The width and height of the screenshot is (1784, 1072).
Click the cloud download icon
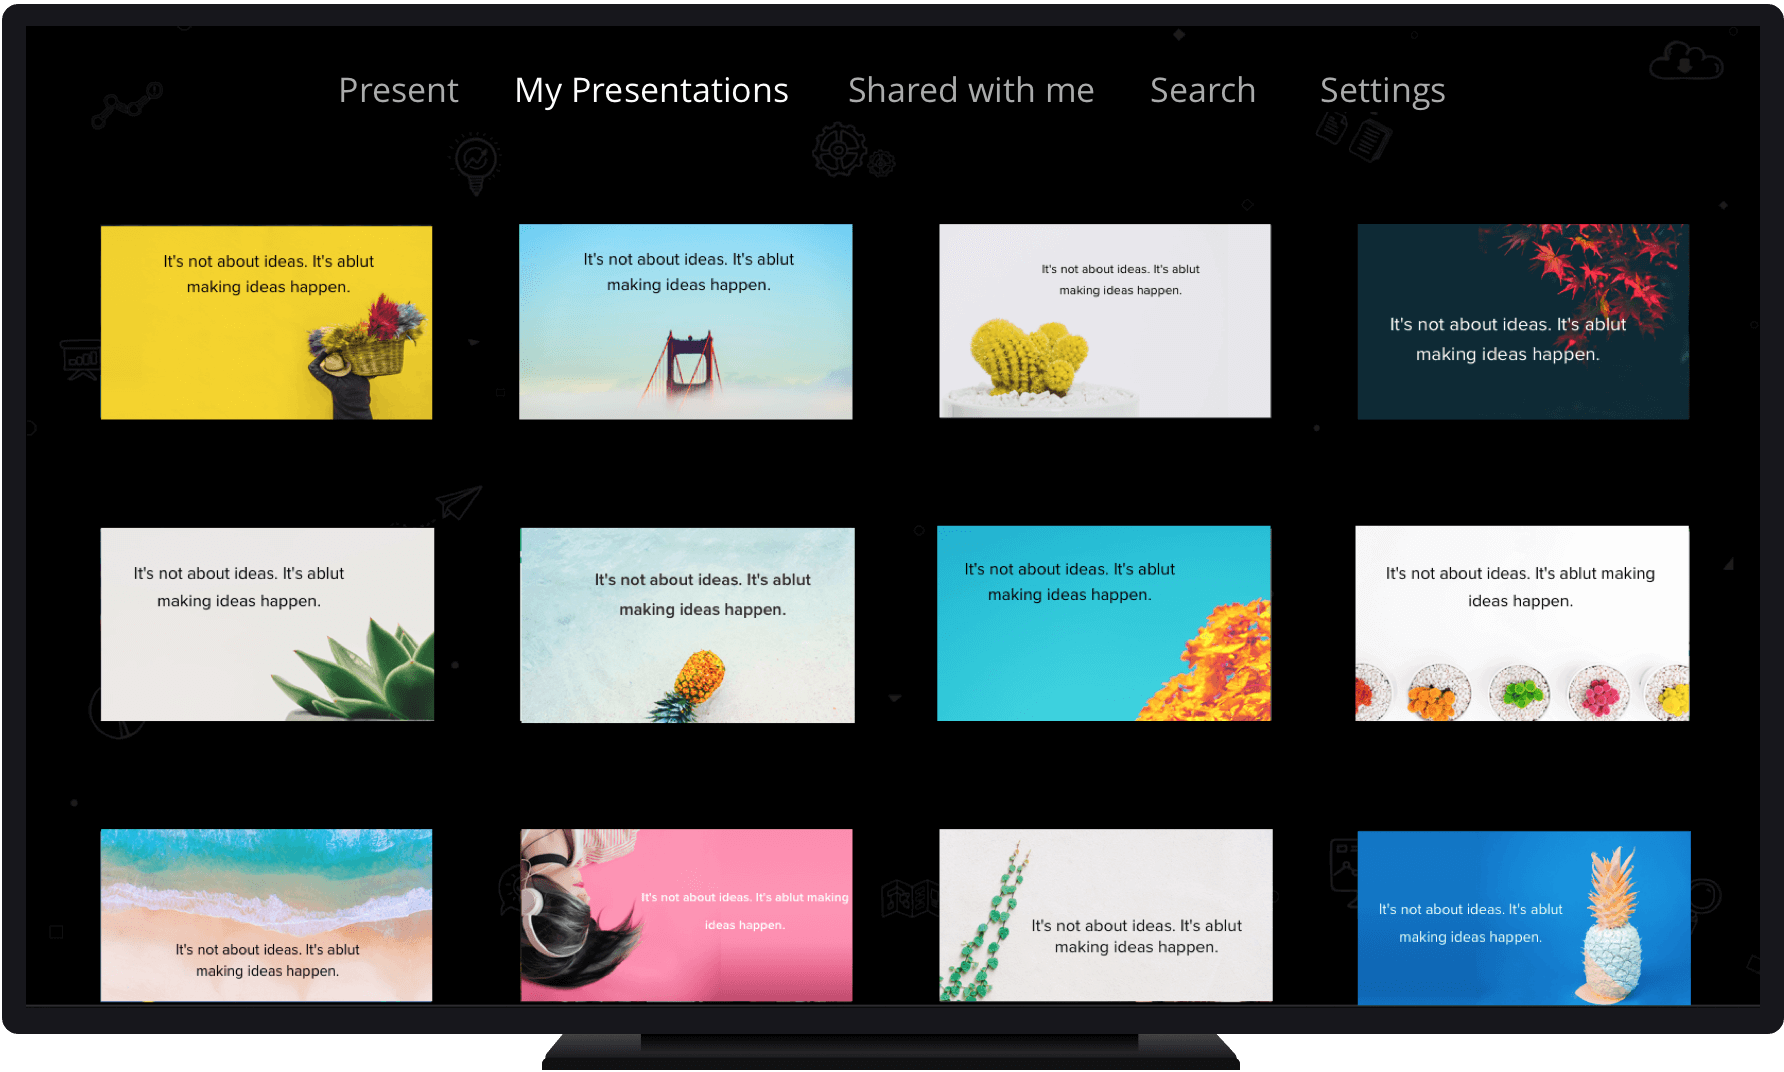pos(1686,61)
